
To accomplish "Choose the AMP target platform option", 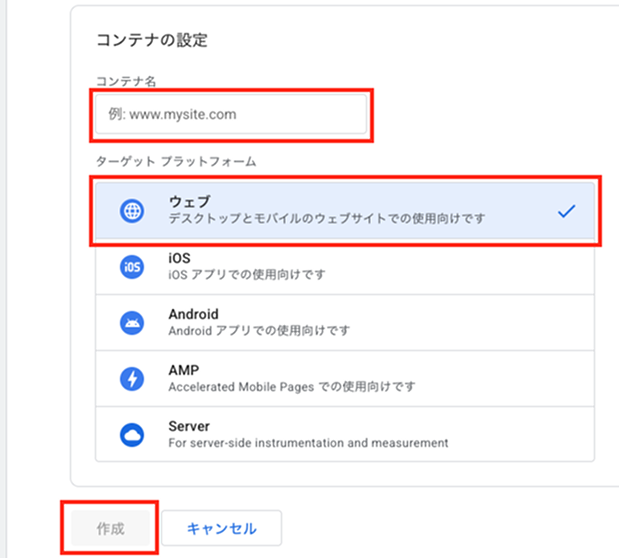I will point(345,379).
